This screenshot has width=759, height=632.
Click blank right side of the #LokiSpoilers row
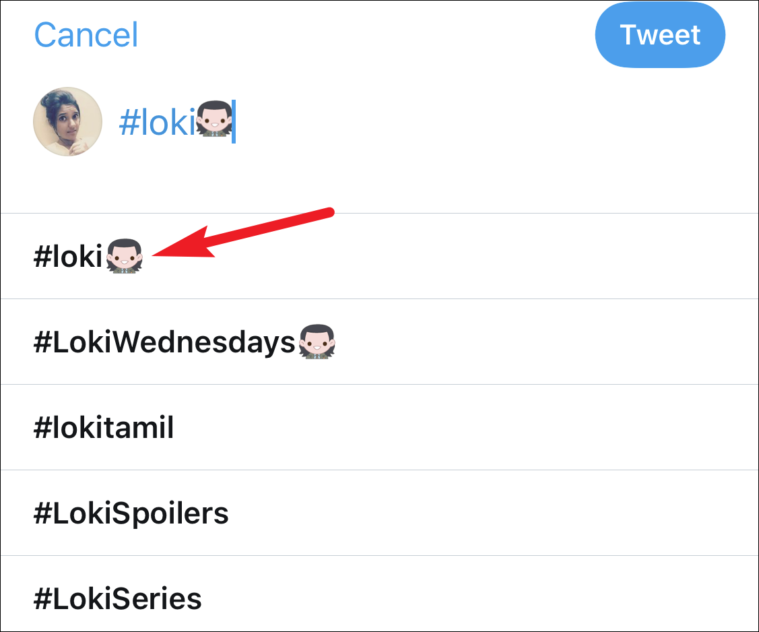click(550, 514)
